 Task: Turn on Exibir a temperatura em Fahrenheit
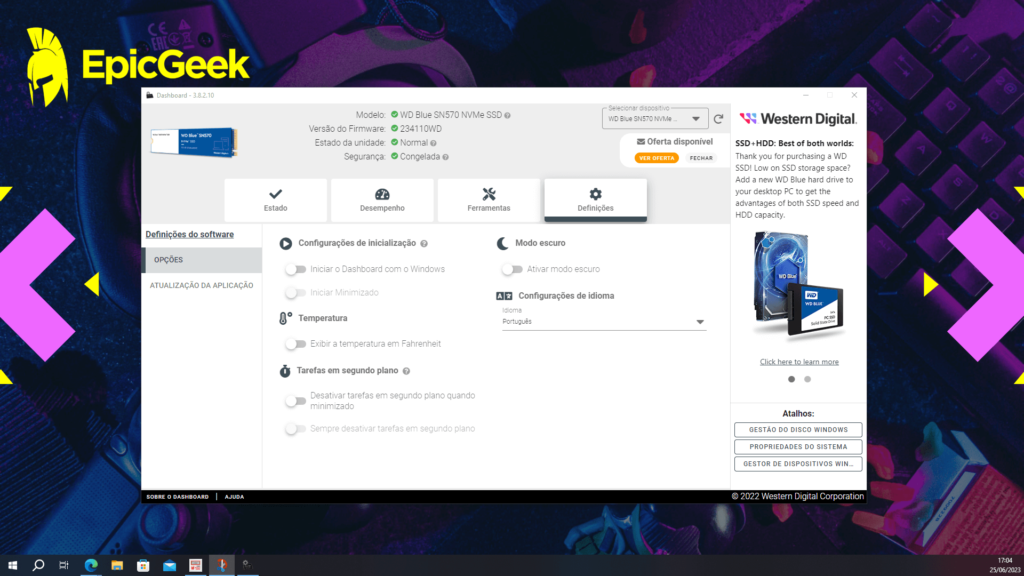(x=295, y=344)
